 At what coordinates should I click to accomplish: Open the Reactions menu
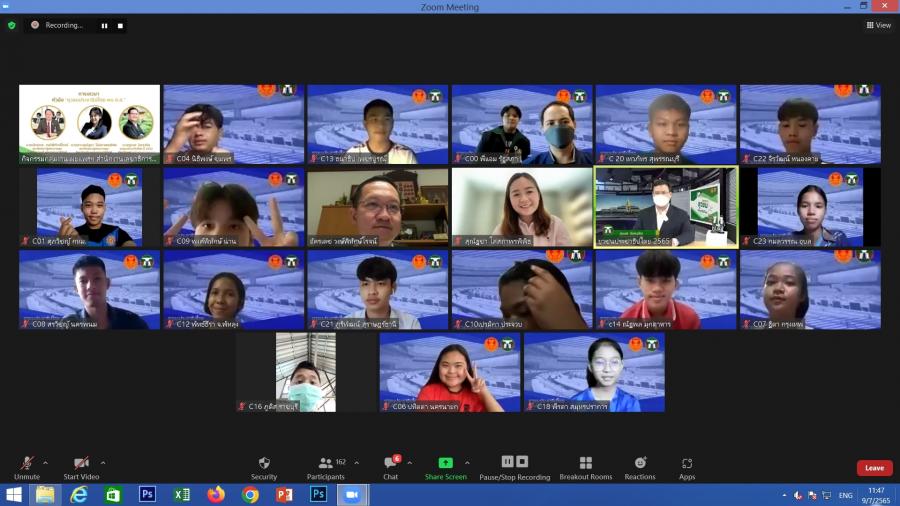click(x=640, y=465)
